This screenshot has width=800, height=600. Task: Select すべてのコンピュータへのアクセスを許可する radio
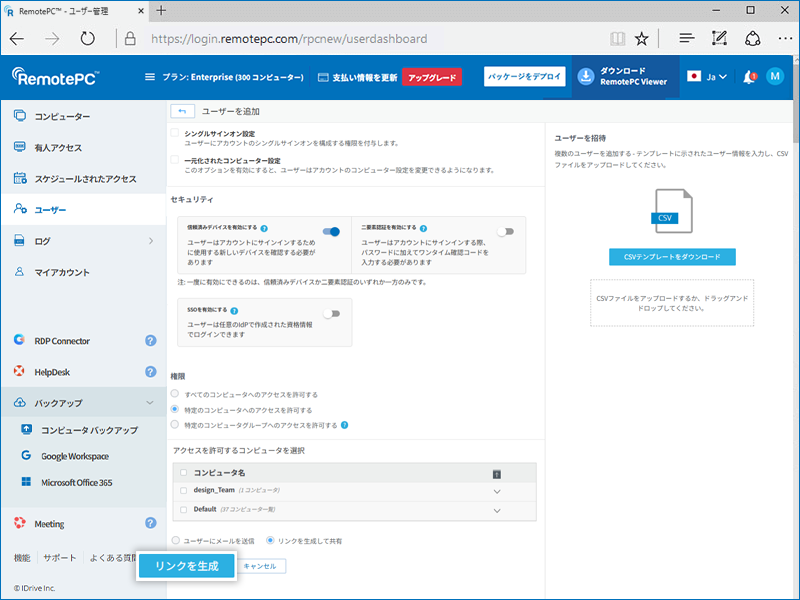pos(174,393)
